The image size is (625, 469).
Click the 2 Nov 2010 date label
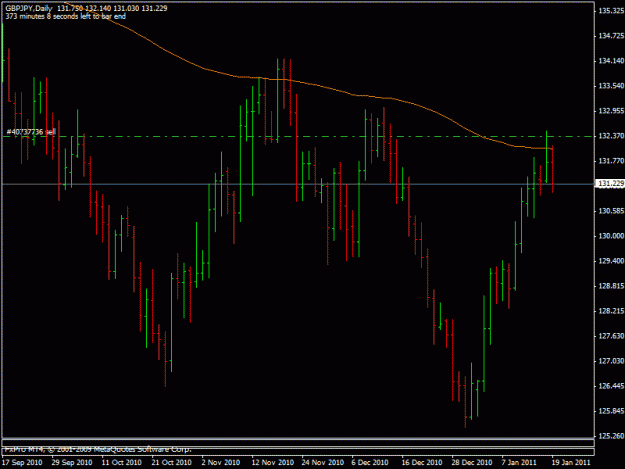221,462
